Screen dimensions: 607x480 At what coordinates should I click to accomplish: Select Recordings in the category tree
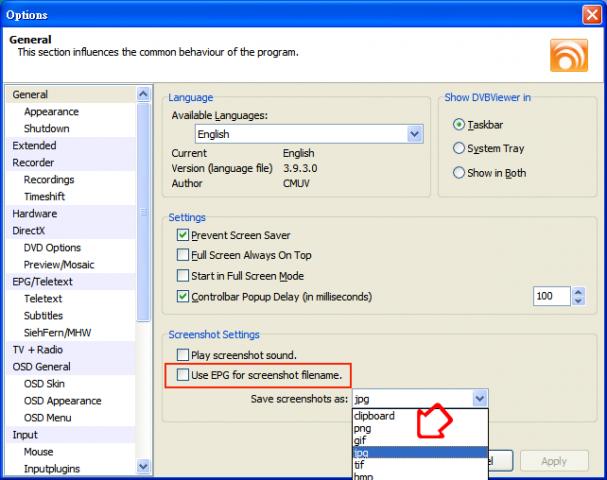49,179
